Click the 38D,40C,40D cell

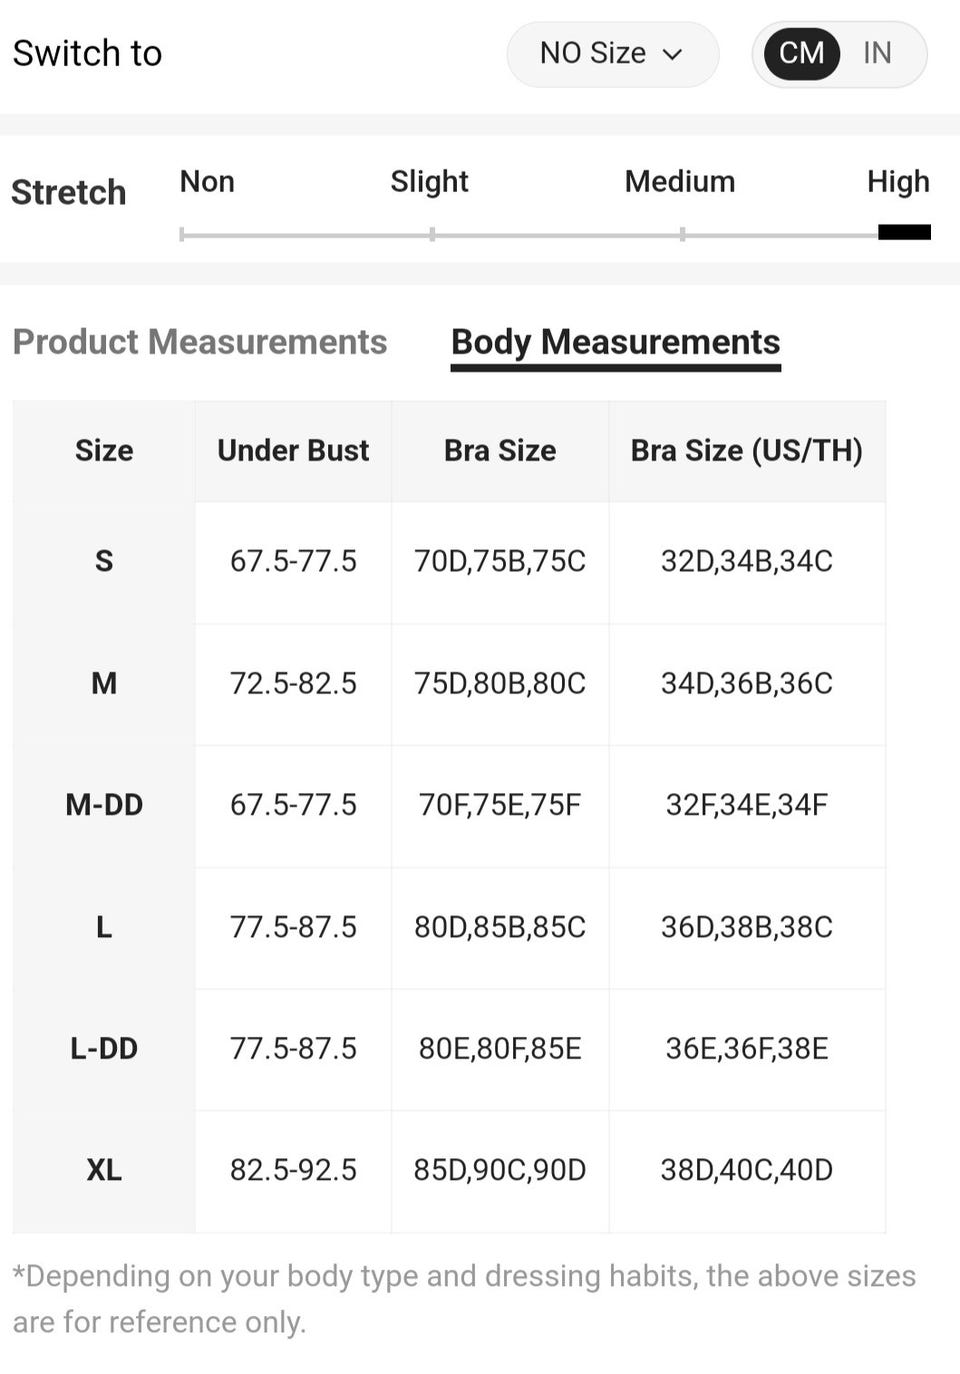[746, 1170]
